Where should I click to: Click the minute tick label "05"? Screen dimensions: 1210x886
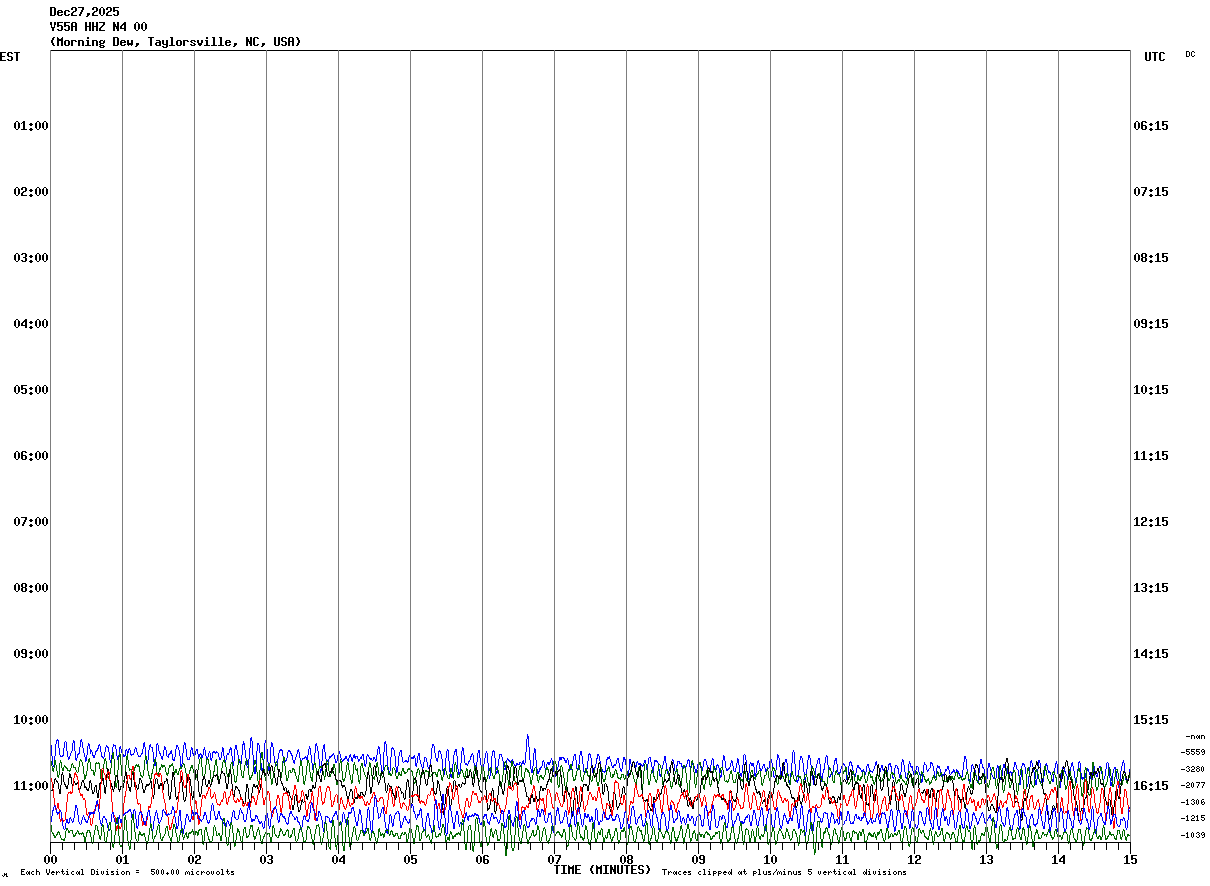(411, 860)
